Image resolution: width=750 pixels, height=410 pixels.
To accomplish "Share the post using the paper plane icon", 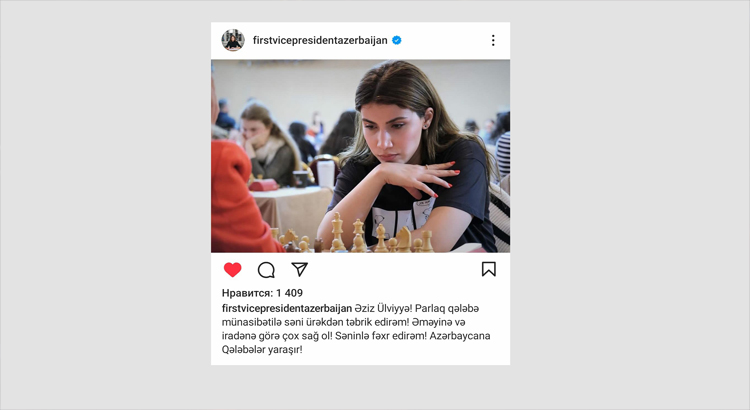I will click(x=299, y=269).
